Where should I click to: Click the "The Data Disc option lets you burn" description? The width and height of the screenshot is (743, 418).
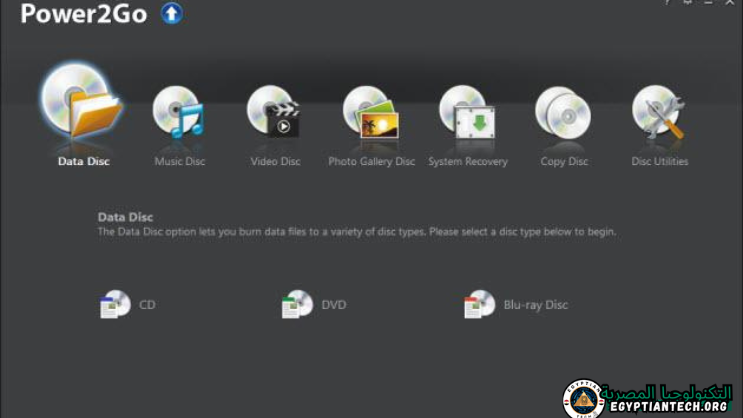pos(356,232)
